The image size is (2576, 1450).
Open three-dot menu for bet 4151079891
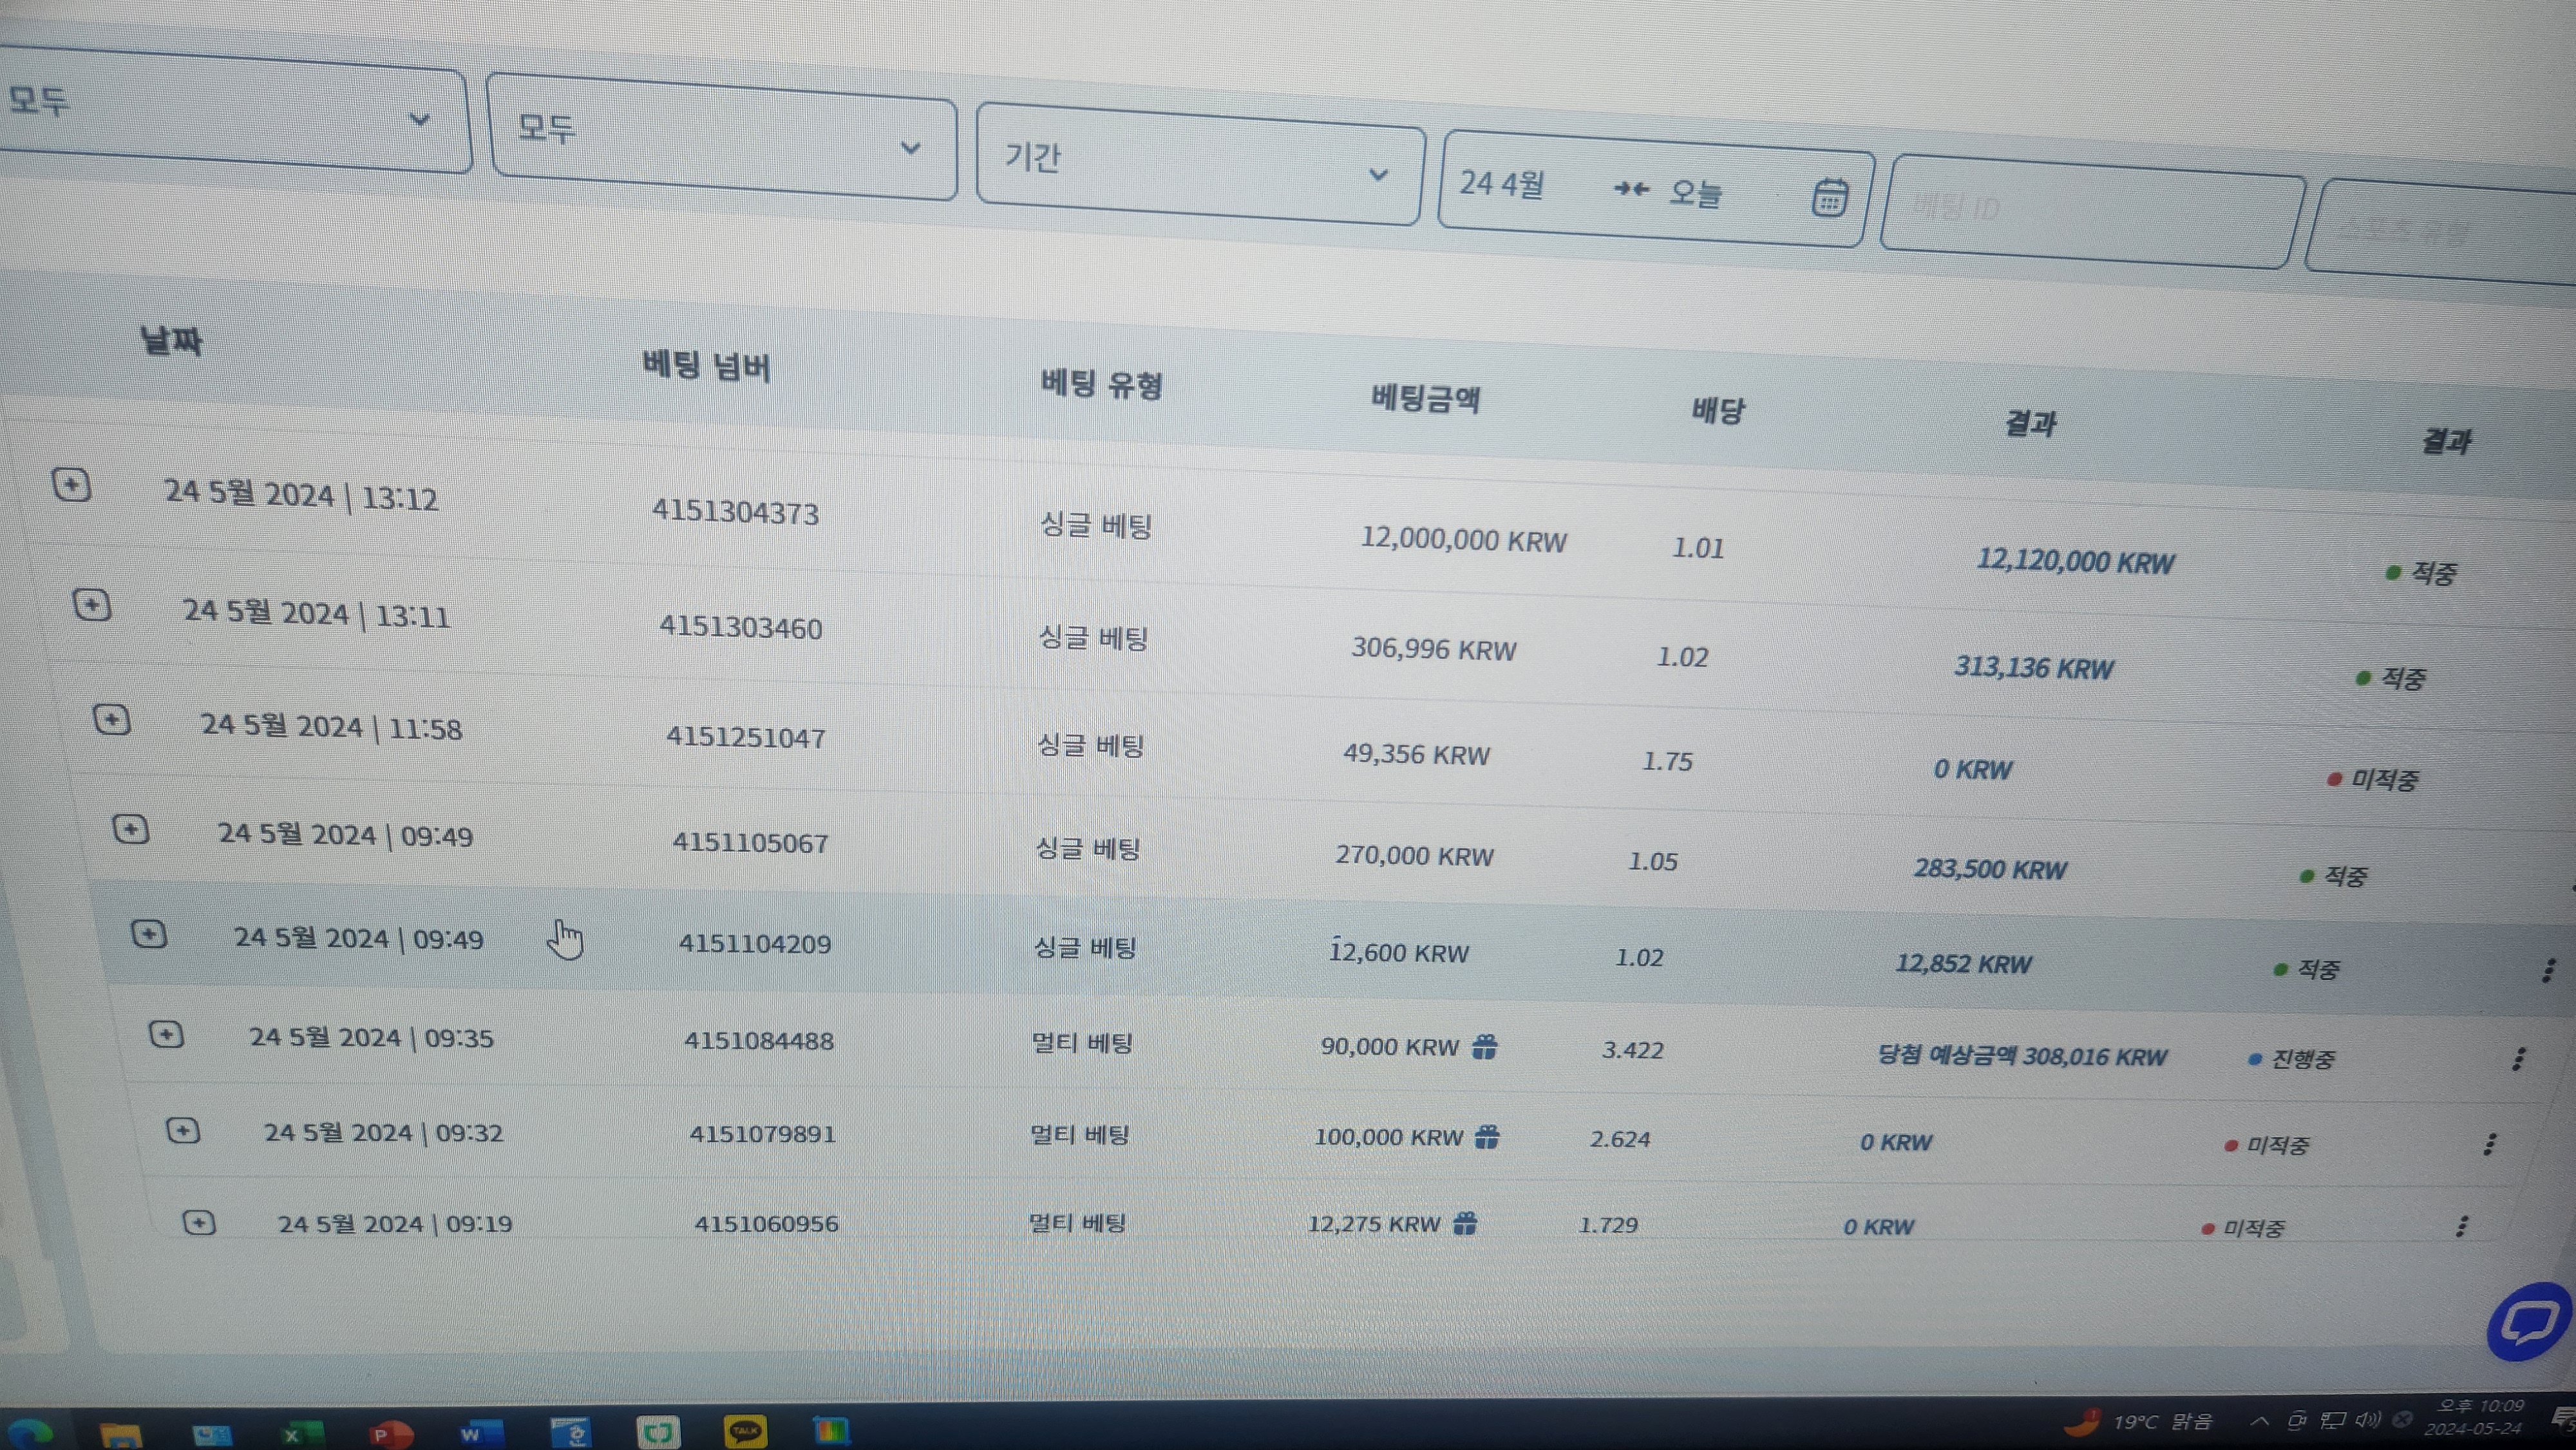pos(2490,1144)
